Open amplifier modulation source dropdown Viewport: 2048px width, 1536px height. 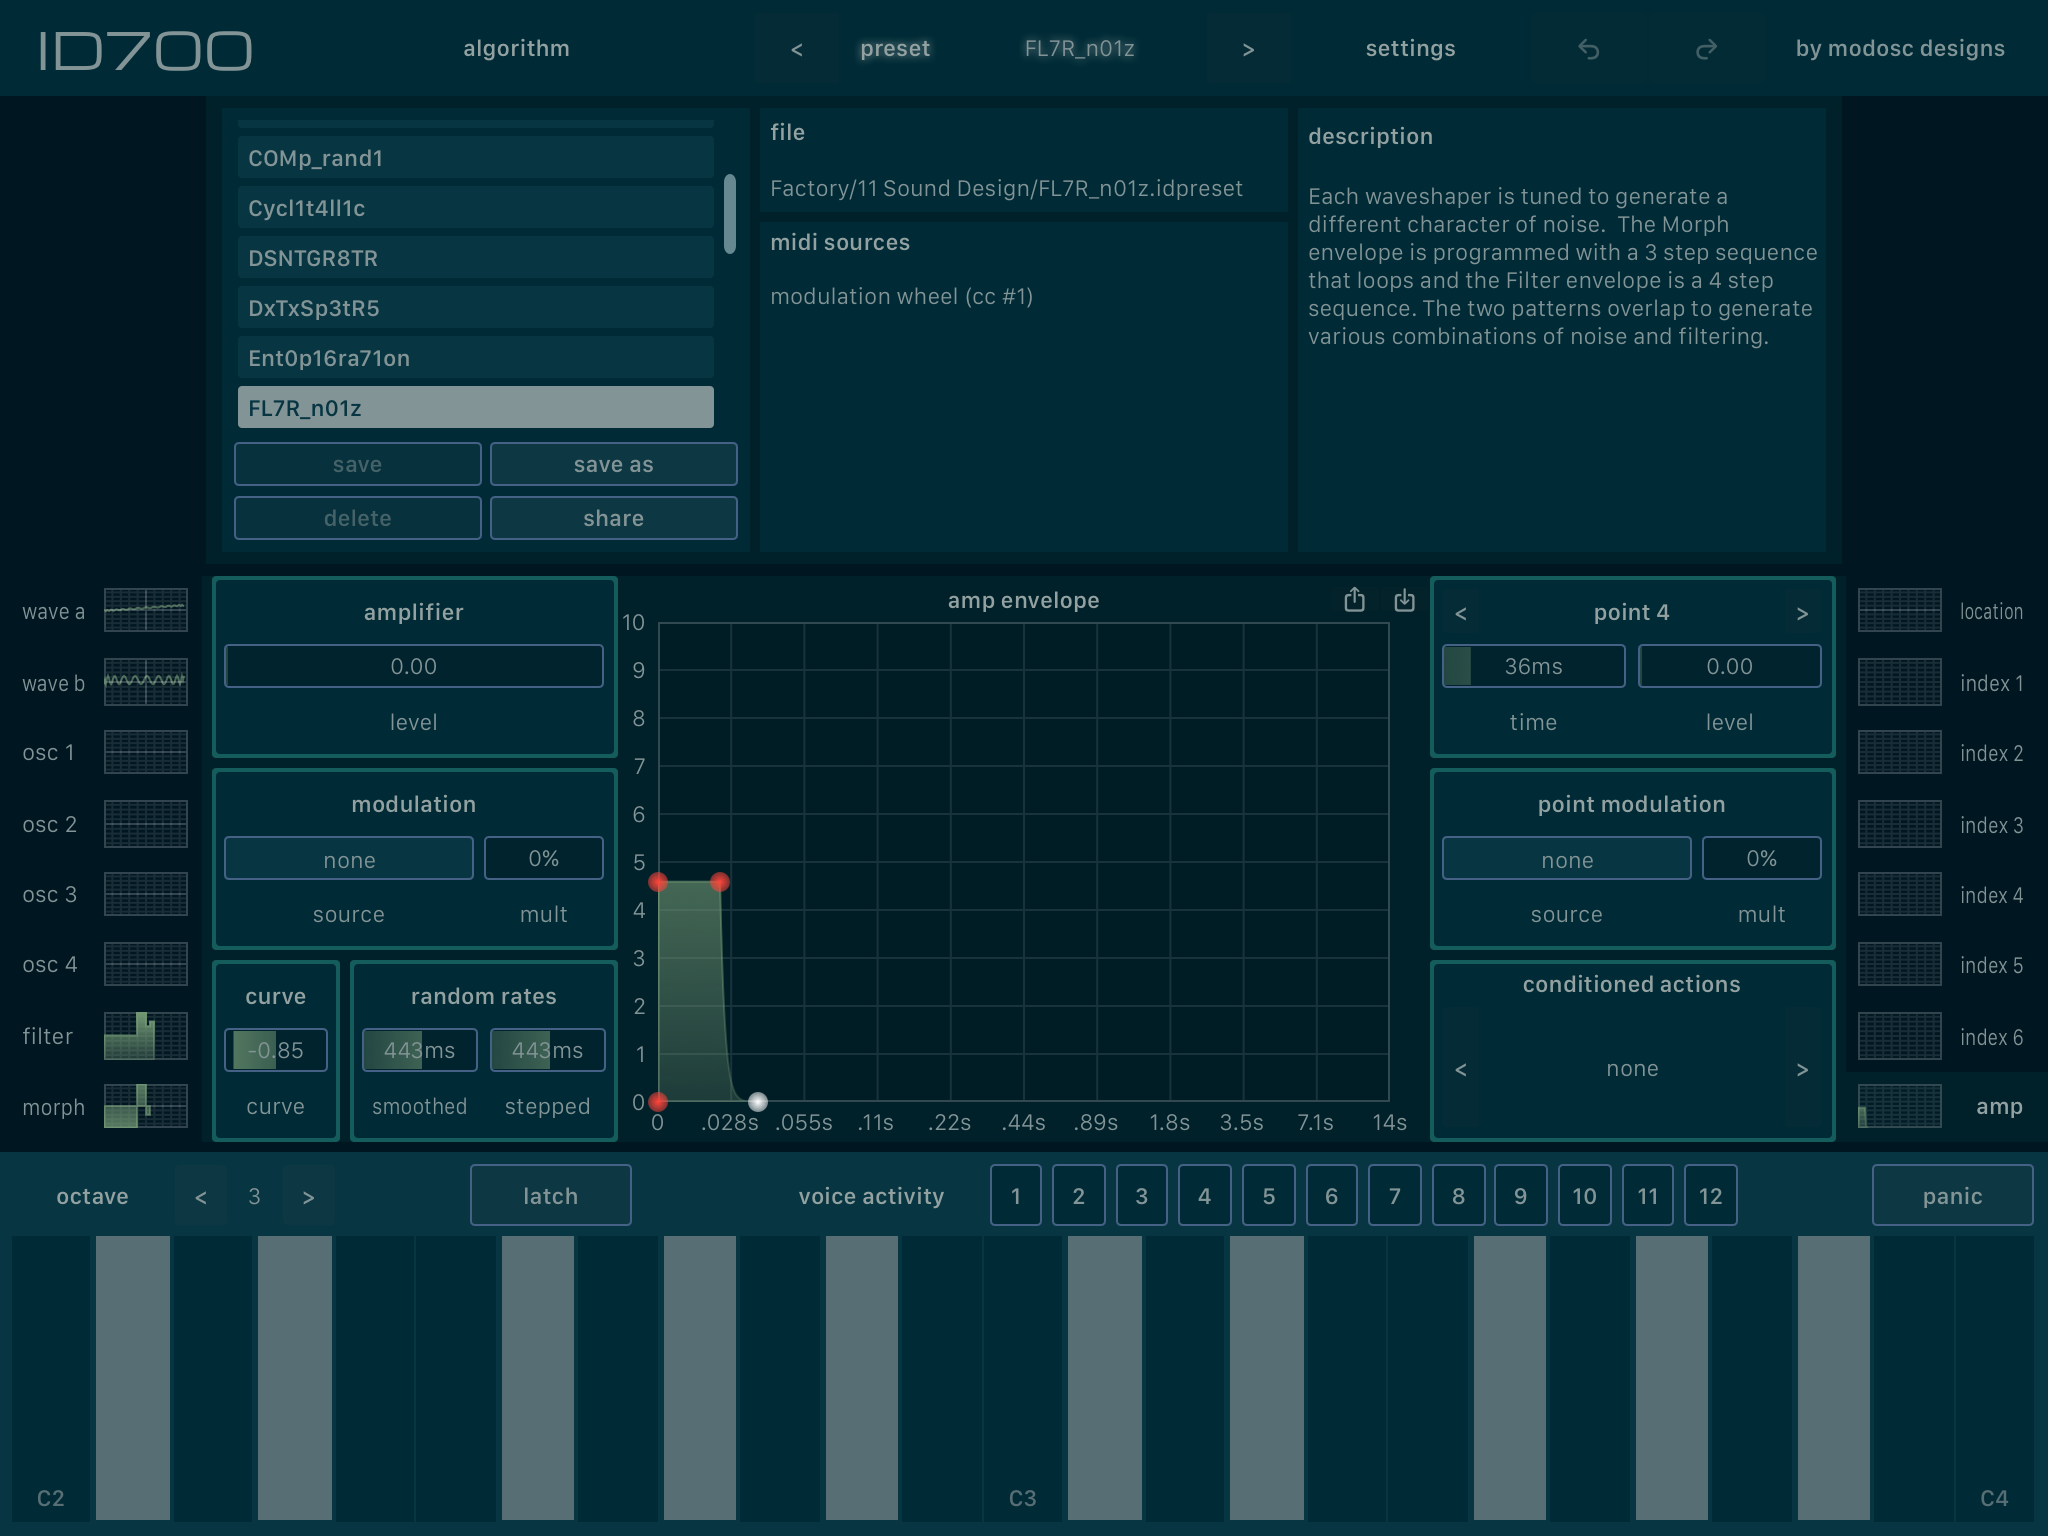pyautogui.click(x=349, y=859)
